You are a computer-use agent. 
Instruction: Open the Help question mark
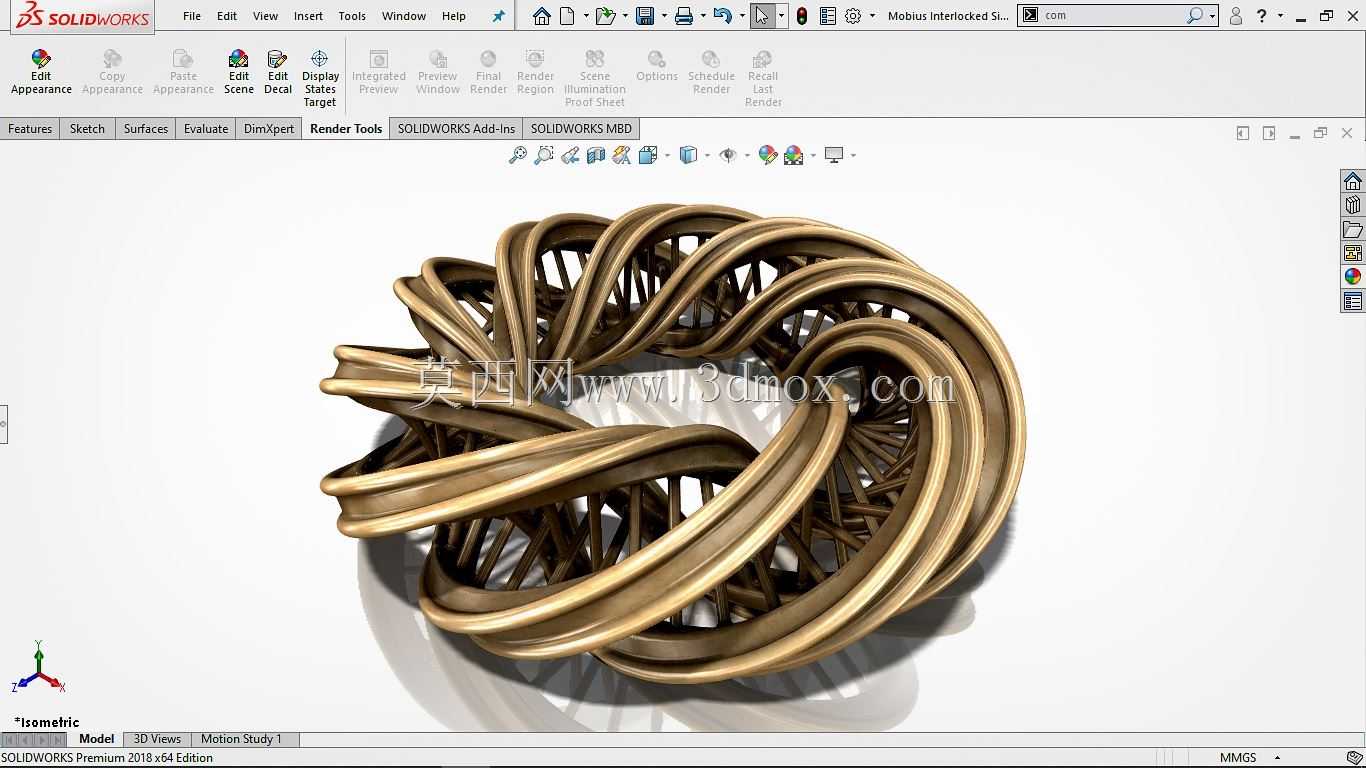pyautogui.click(x=1262, y=16)
